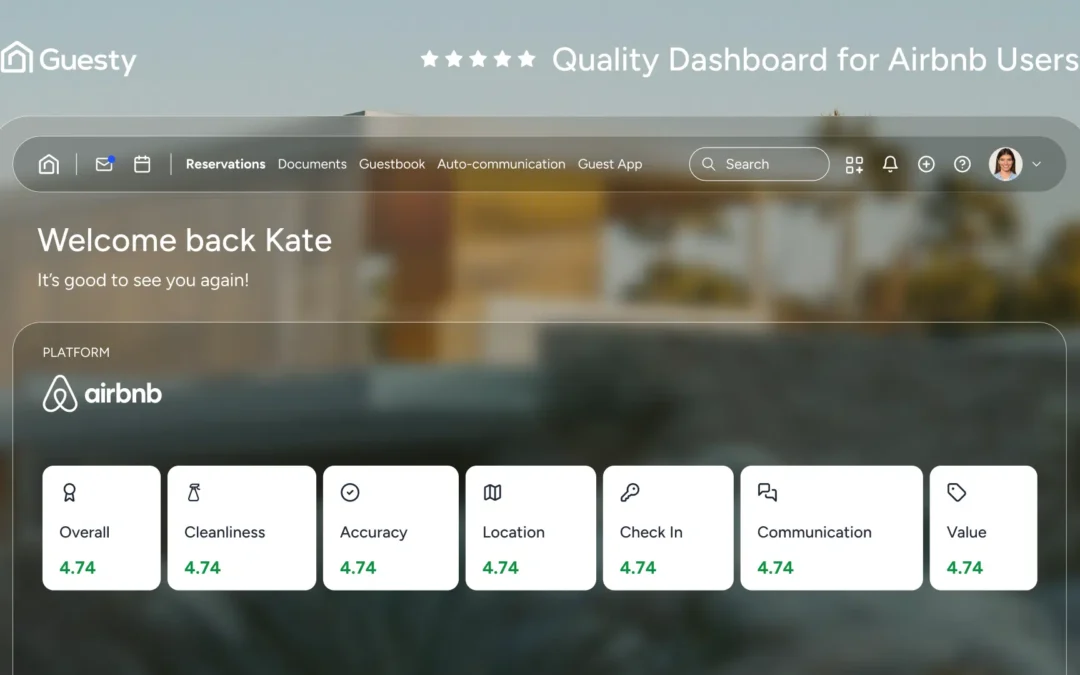Open the Guest App page
Viewport: 1080px width, 675px height.
(610, 164)
